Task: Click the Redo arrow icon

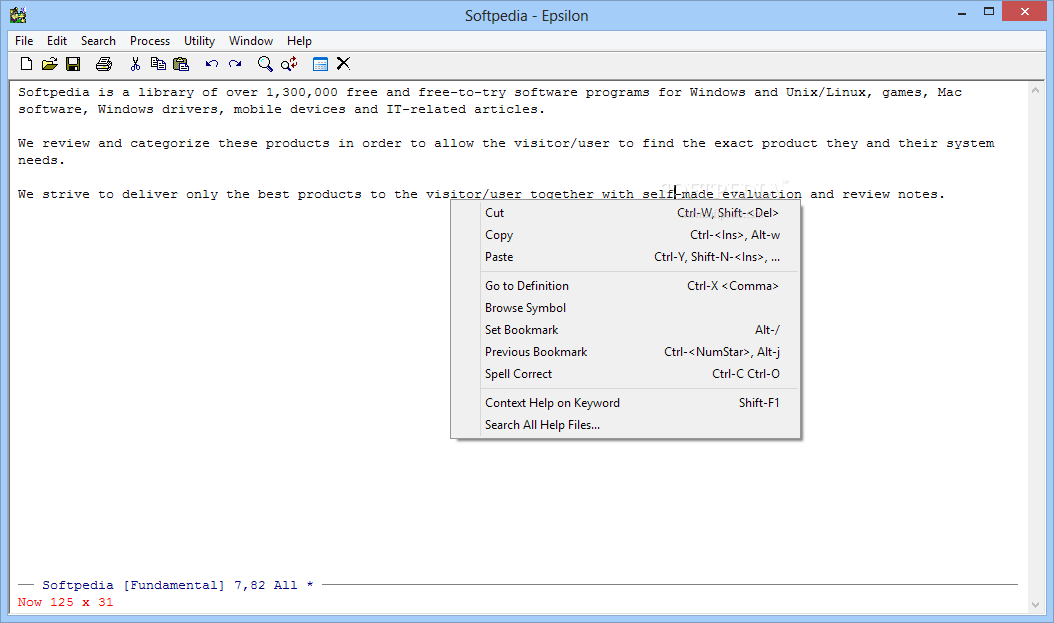Action: 235,64
